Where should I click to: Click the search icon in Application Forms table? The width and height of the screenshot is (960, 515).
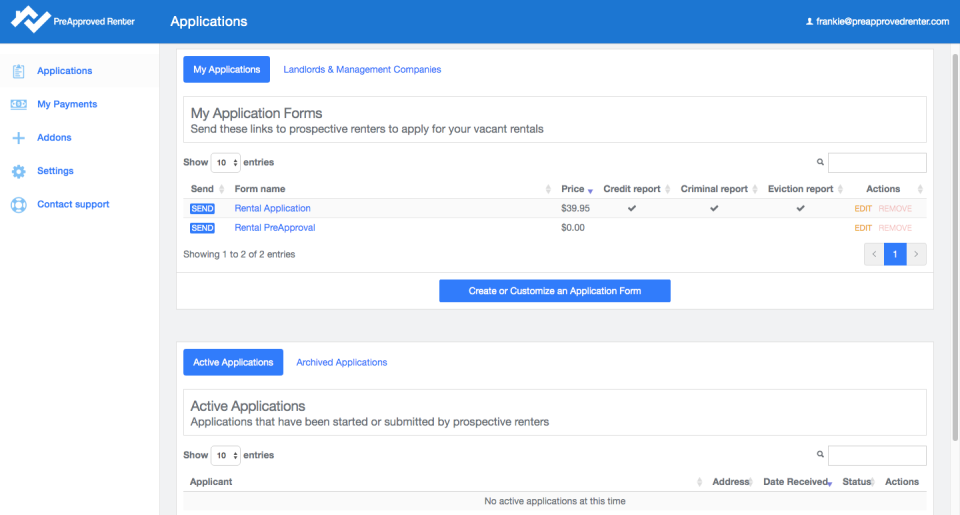coord(820,162)
